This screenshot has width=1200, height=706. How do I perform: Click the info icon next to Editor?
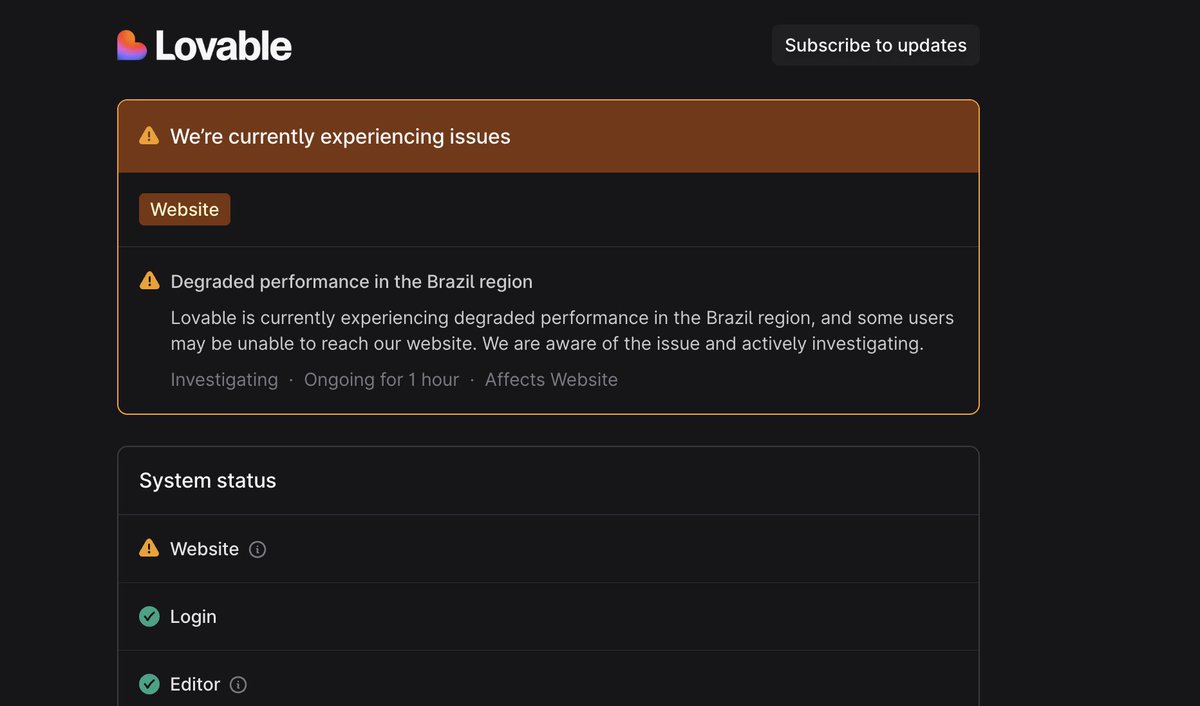coord(238,685)
